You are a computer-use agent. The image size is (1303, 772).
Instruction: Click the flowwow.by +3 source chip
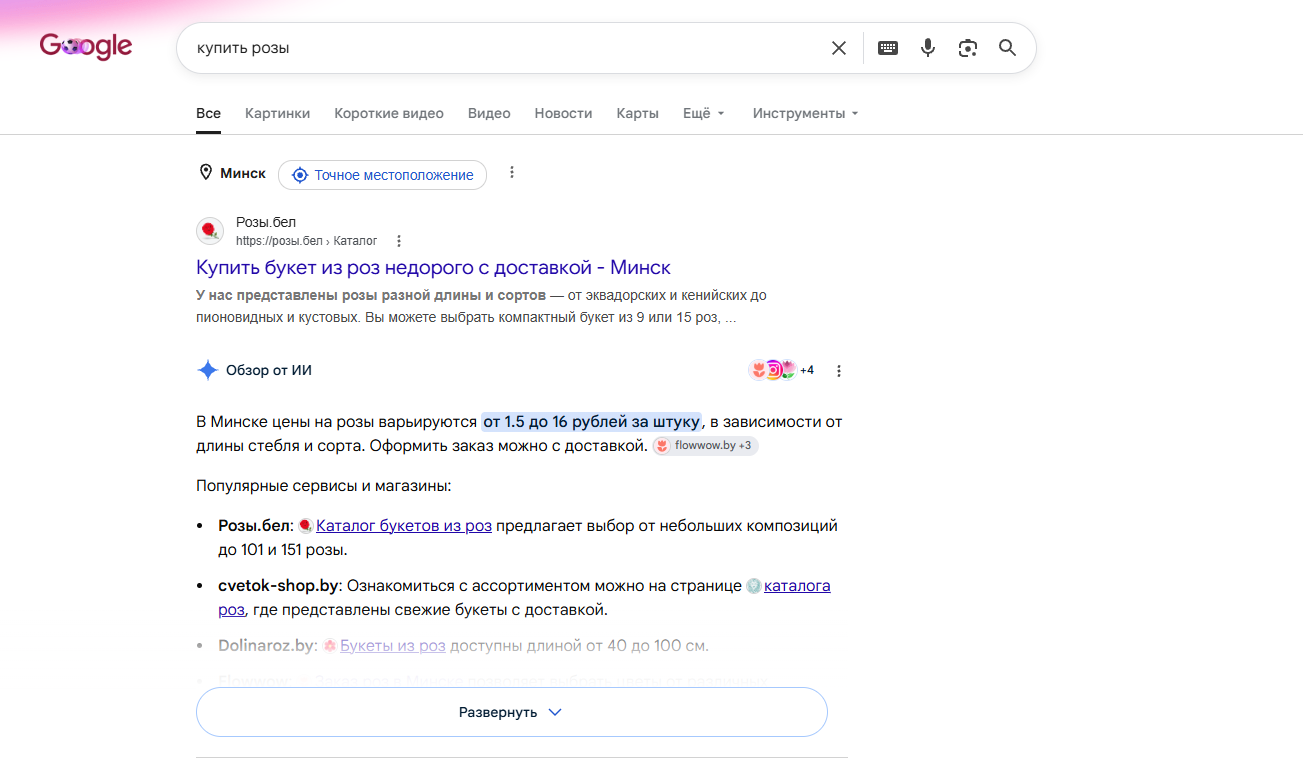coord(706,446)
